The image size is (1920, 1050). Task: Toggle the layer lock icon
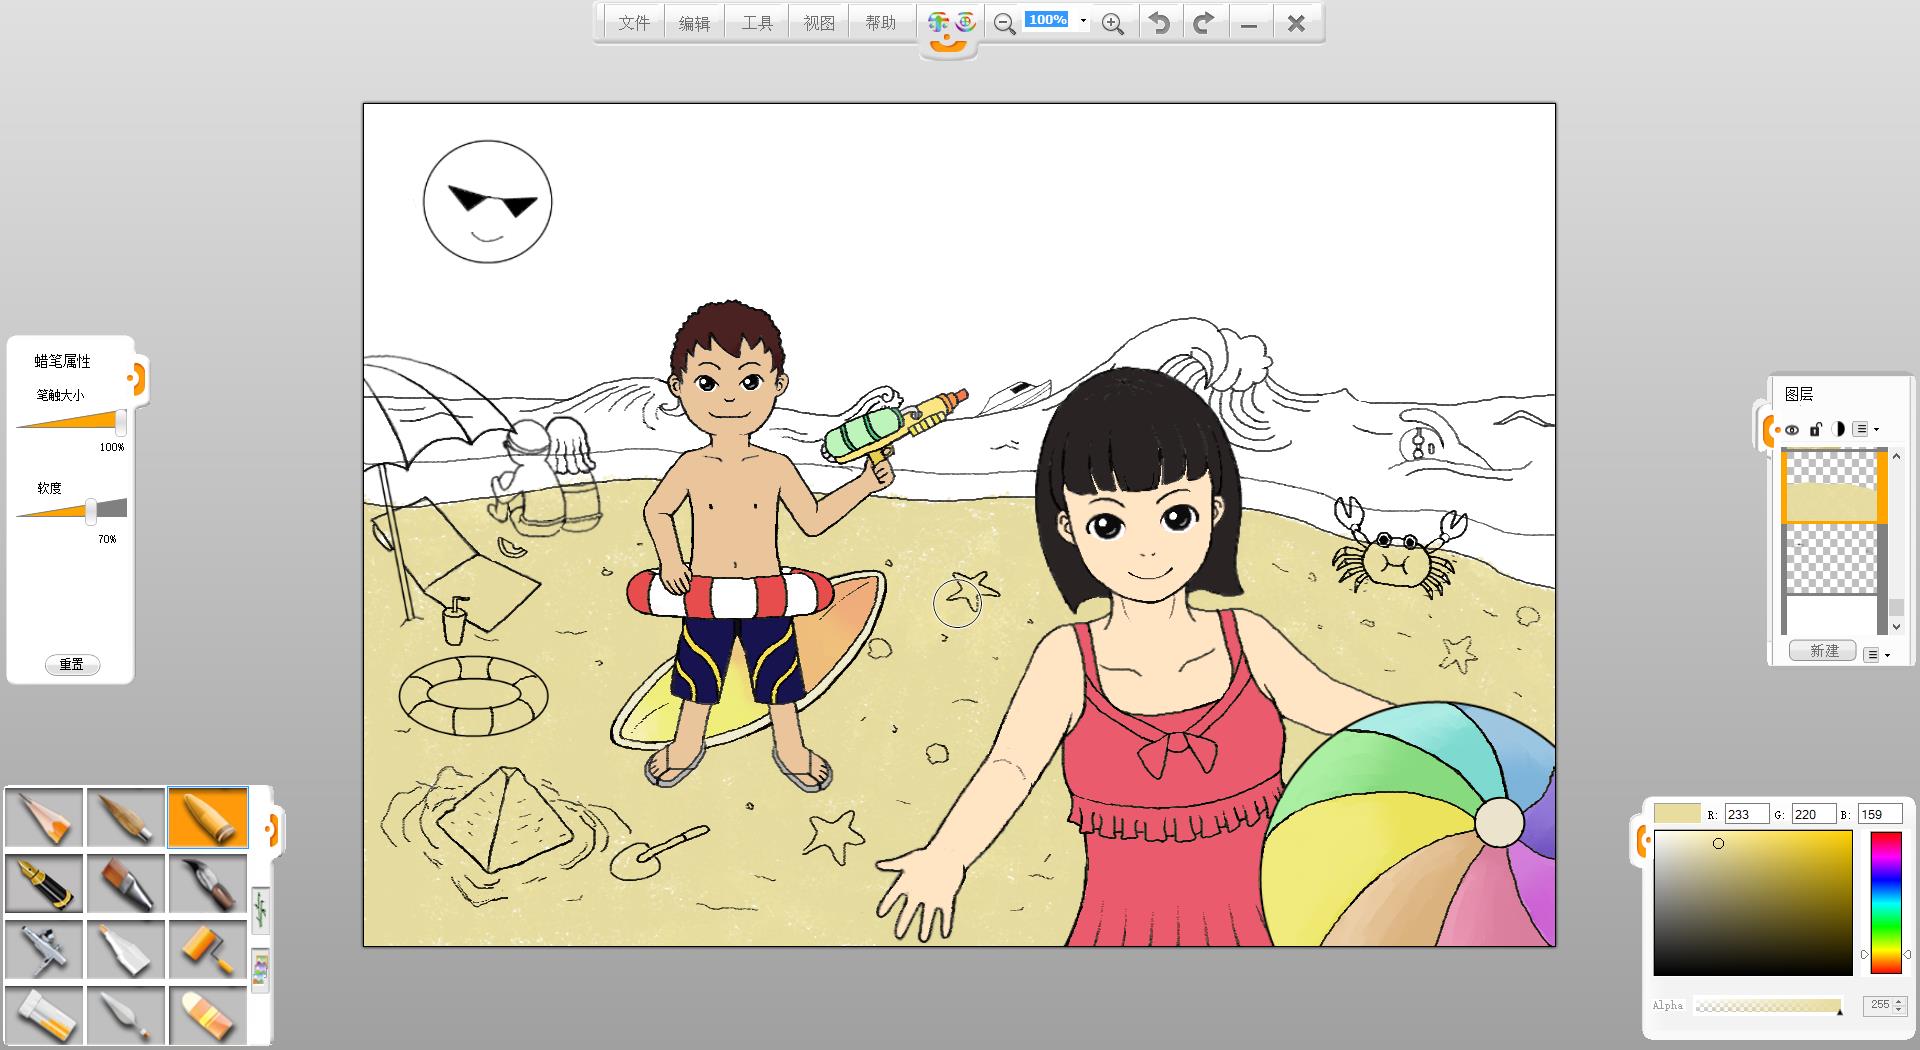pyautogui.click(x=1815, y=430)
